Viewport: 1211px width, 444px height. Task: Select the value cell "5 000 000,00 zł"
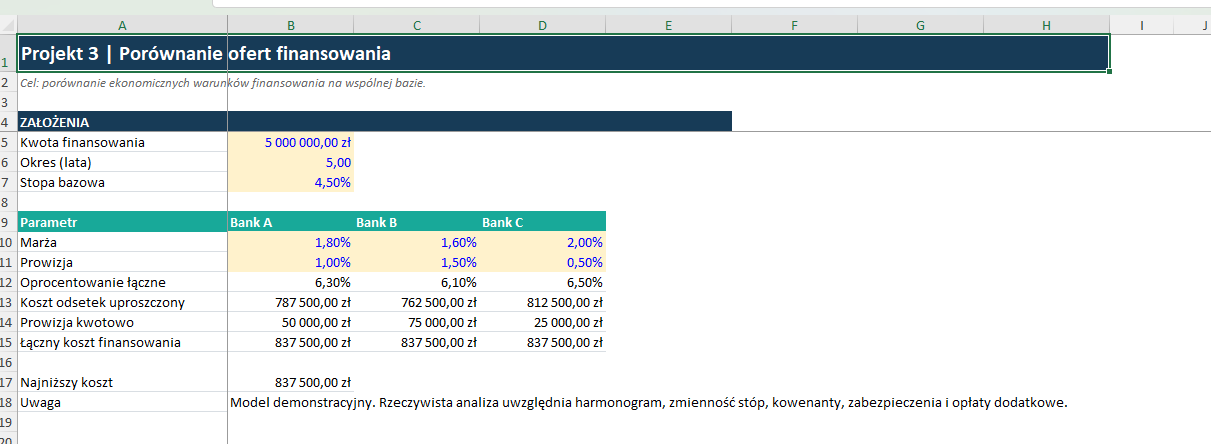290,142
